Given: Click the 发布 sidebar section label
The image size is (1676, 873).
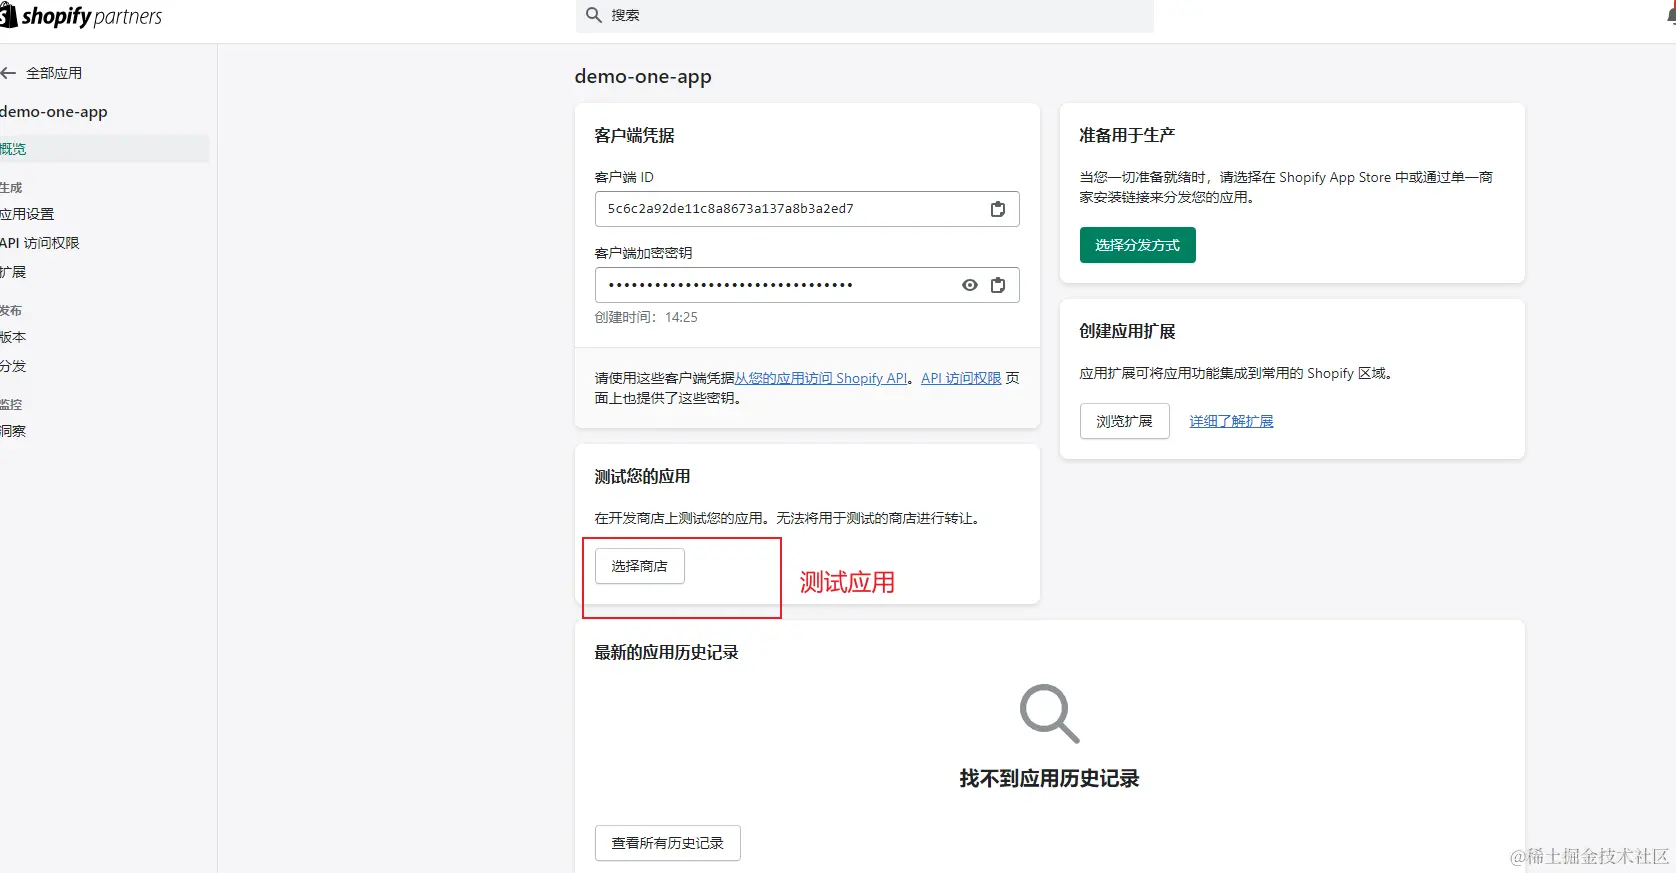Looking at the screenshot, I should point(11,311).
